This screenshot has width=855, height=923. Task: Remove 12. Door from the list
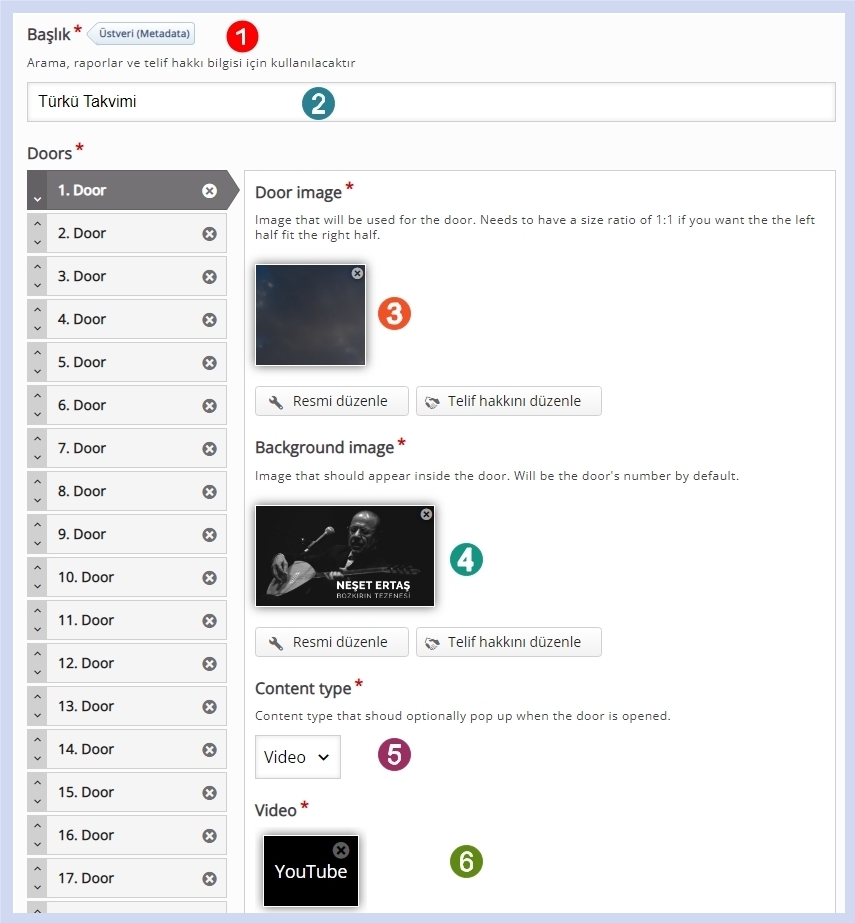point(209,664)
